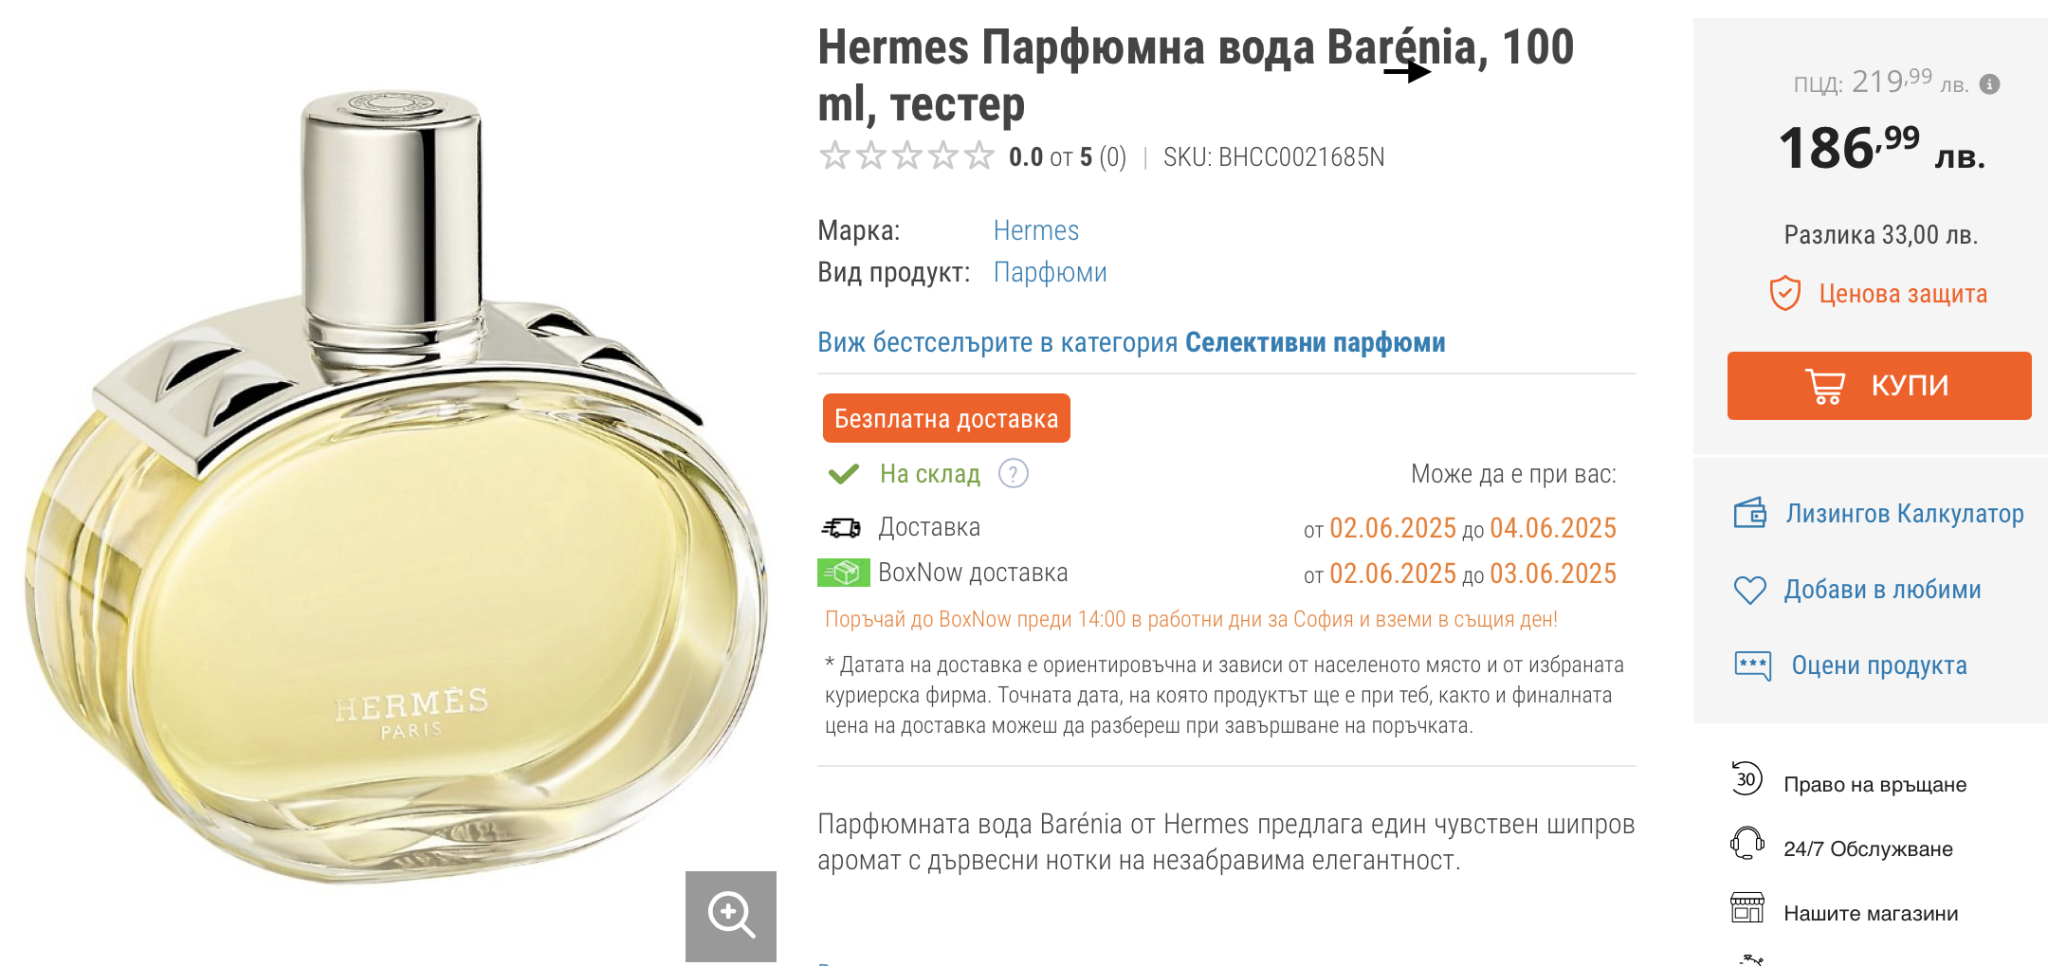This screenshot has width=2048, height=966.
Task: Click the info icon next to ПЦД price
Action: [1990, 84]
